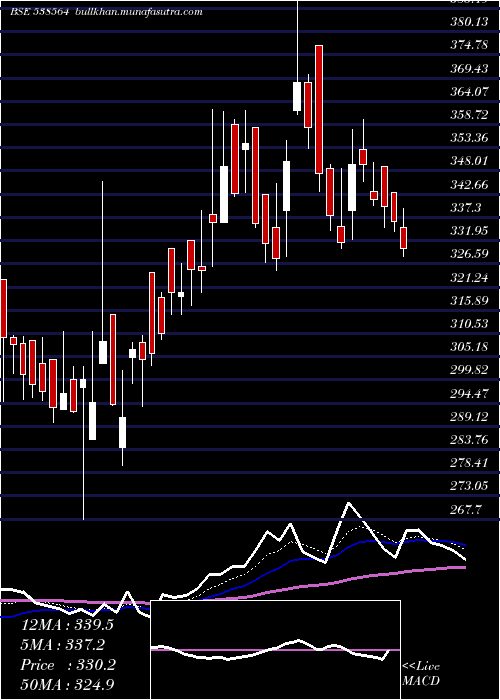Click the <<Live MACD label

point(421,674)
